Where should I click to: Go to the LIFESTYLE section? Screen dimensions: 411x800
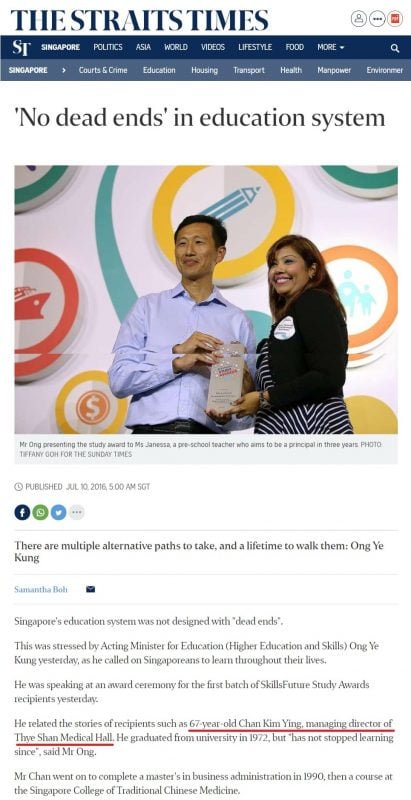[x=255, y=47]
